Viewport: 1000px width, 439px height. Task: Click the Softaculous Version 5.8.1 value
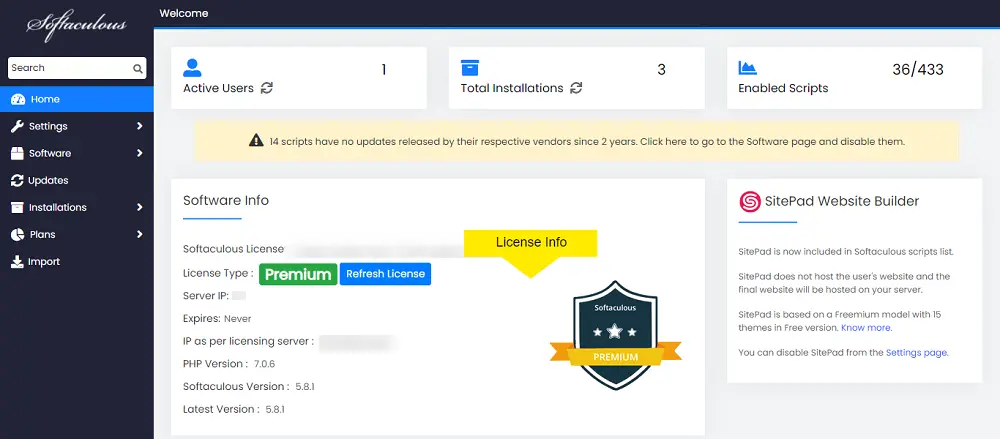[x=305, y=387]
